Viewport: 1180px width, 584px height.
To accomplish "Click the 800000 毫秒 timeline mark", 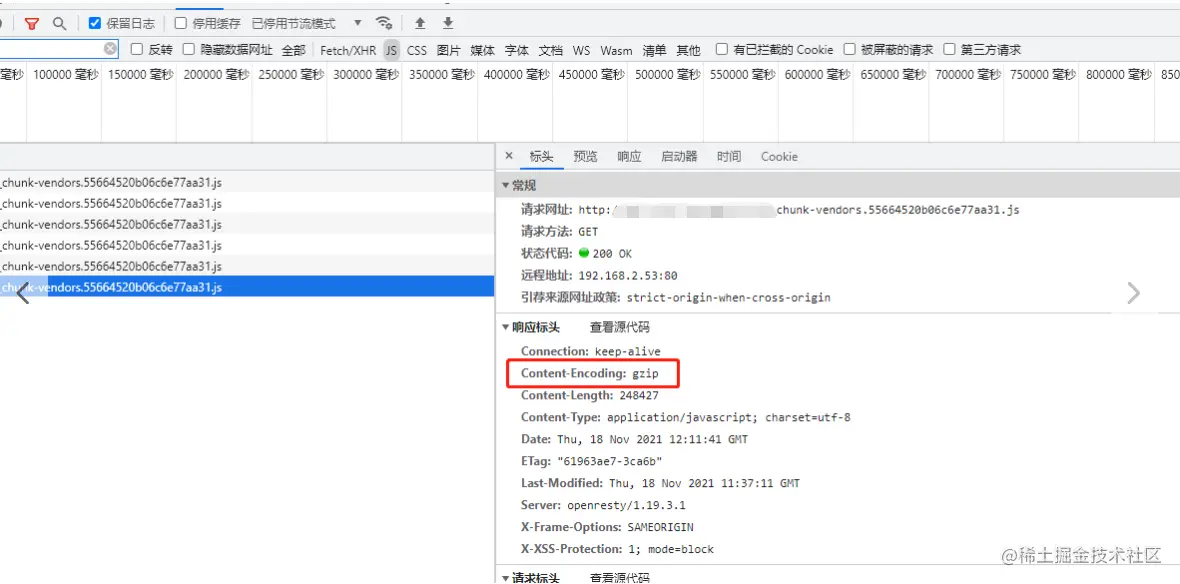I will coord(1119,75).
